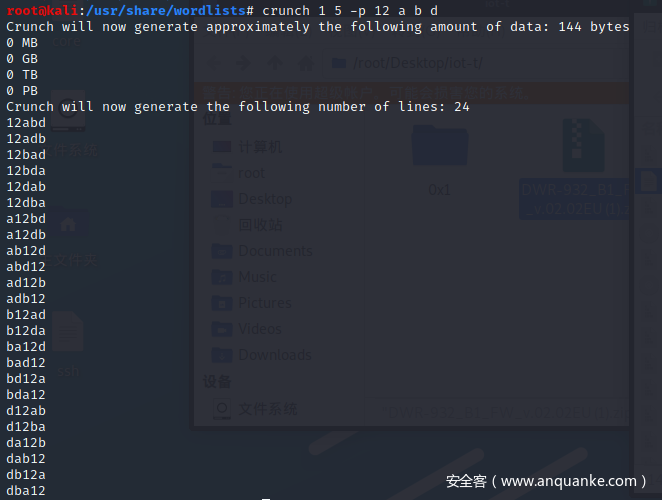Click the file manager forward arrow

pos(243,63)
